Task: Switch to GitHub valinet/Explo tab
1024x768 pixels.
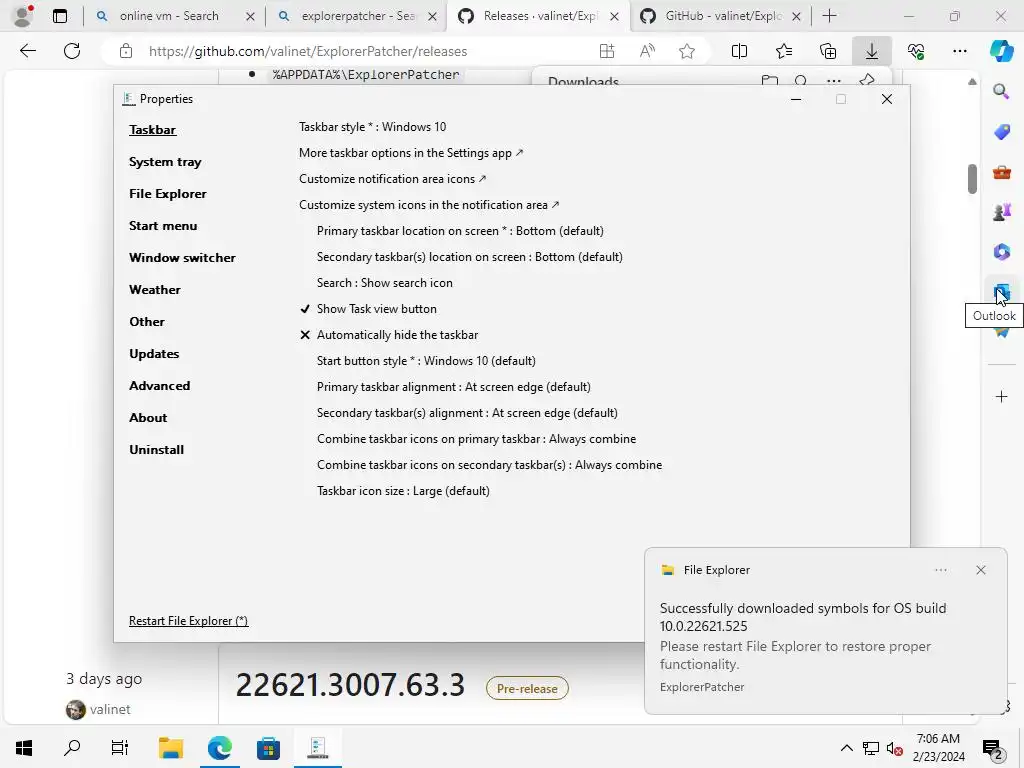Action: tap(723, 16)
